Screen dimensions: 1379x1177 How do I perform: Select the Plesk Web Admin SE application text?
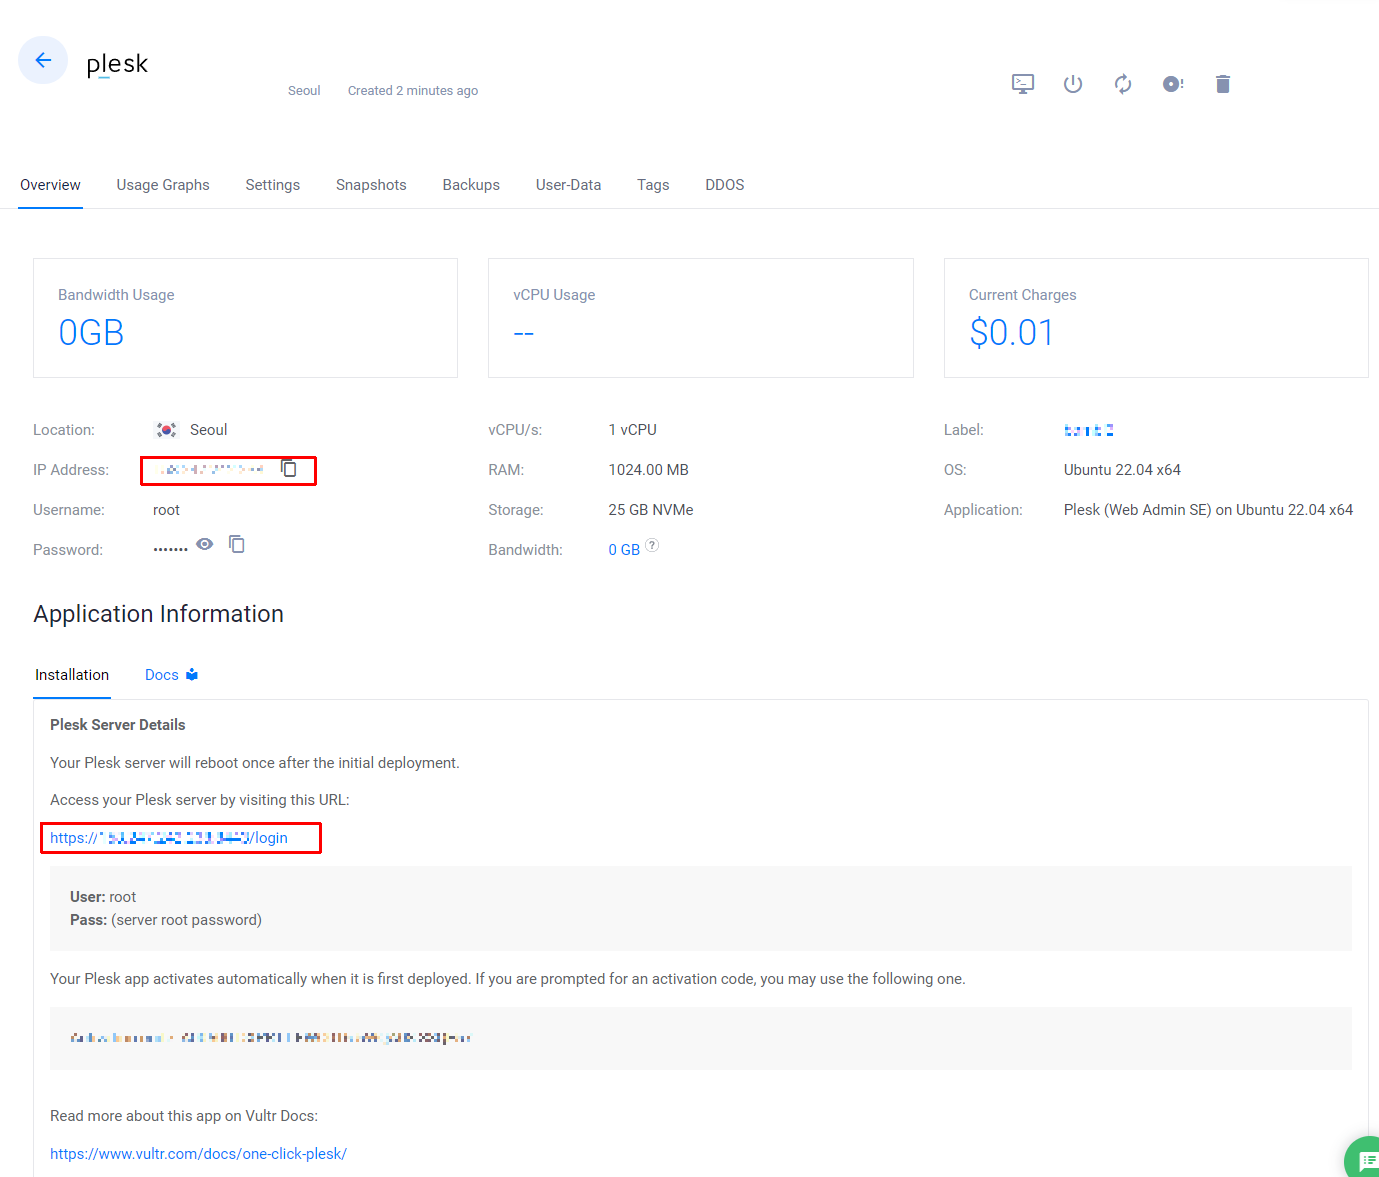(x=1208, y=510)
